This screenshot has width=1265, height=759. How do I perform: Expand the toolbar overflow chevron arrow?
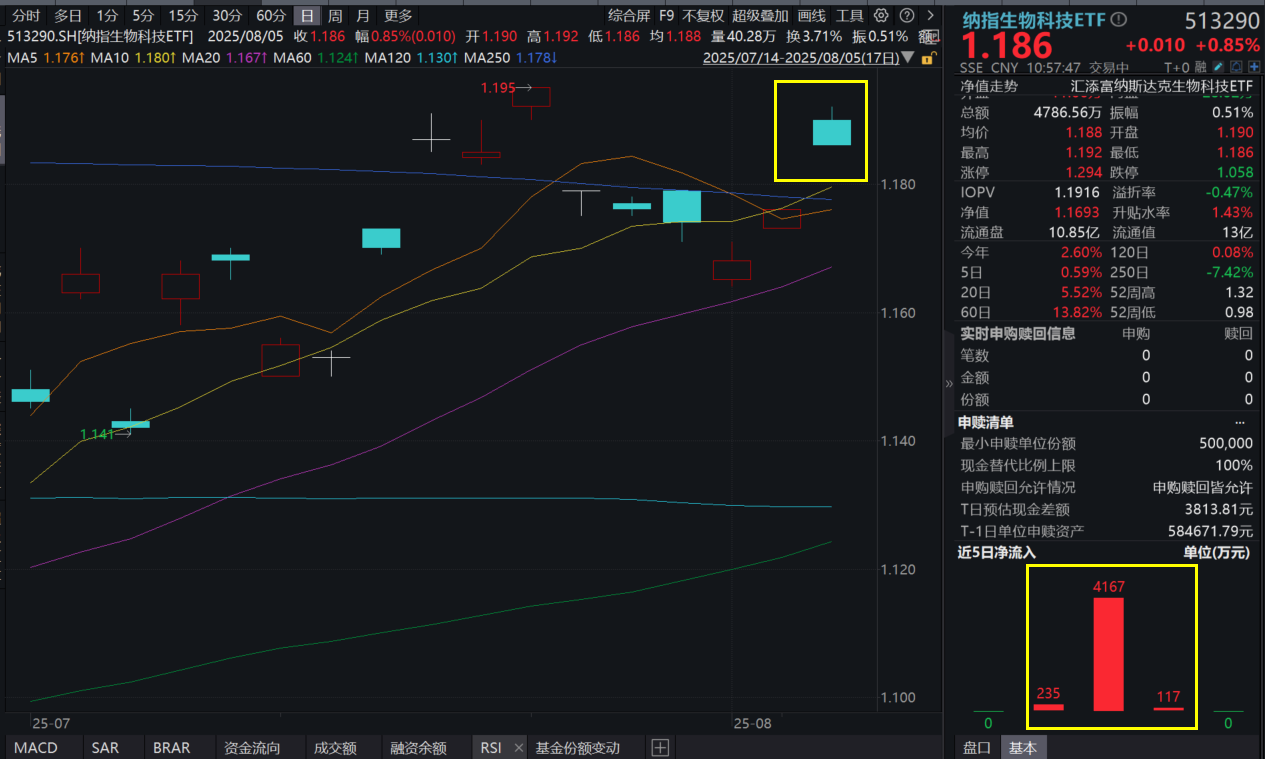pyautogui.click(x=930, y=14)
